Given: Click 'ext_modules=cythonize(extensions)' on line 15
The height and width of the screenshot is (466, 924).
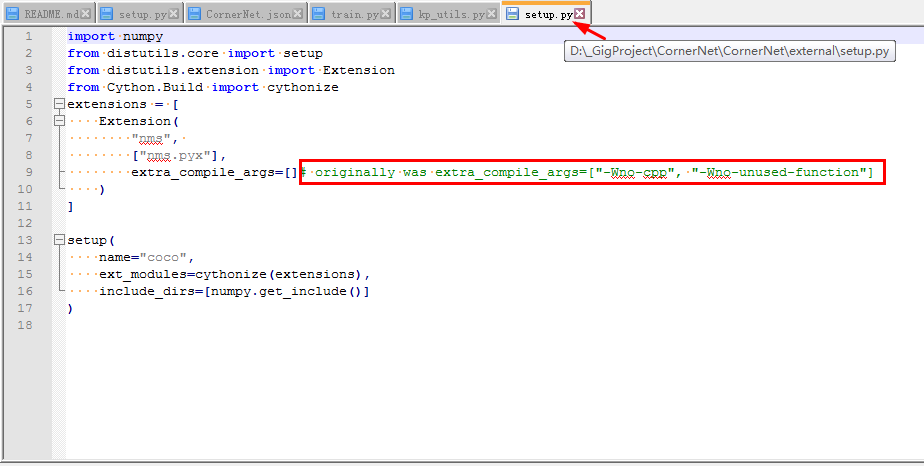Looking at the screenshot, I should click(x=230, y=275).
